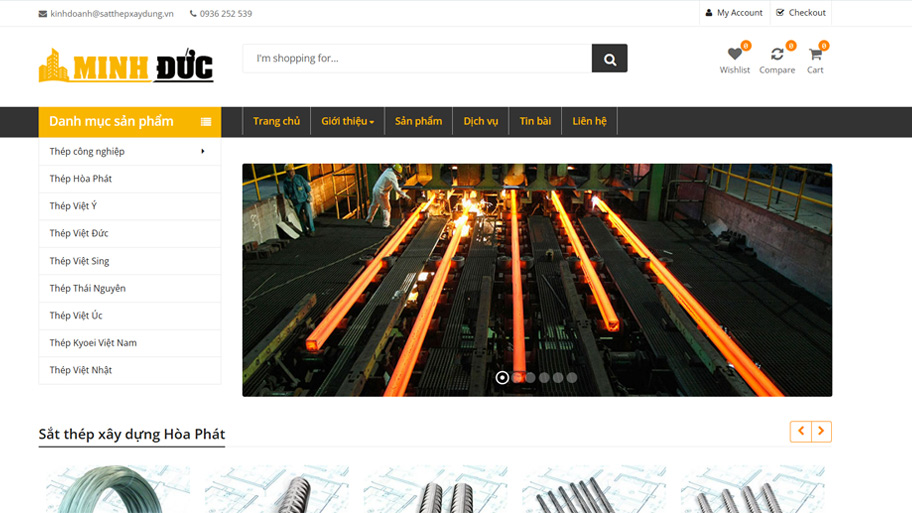The height and width of the screenshot is (513, 912).
Task: Open the Giới thiệu dropdown menu
Action: pyautogui.click(x=347, y=121)
